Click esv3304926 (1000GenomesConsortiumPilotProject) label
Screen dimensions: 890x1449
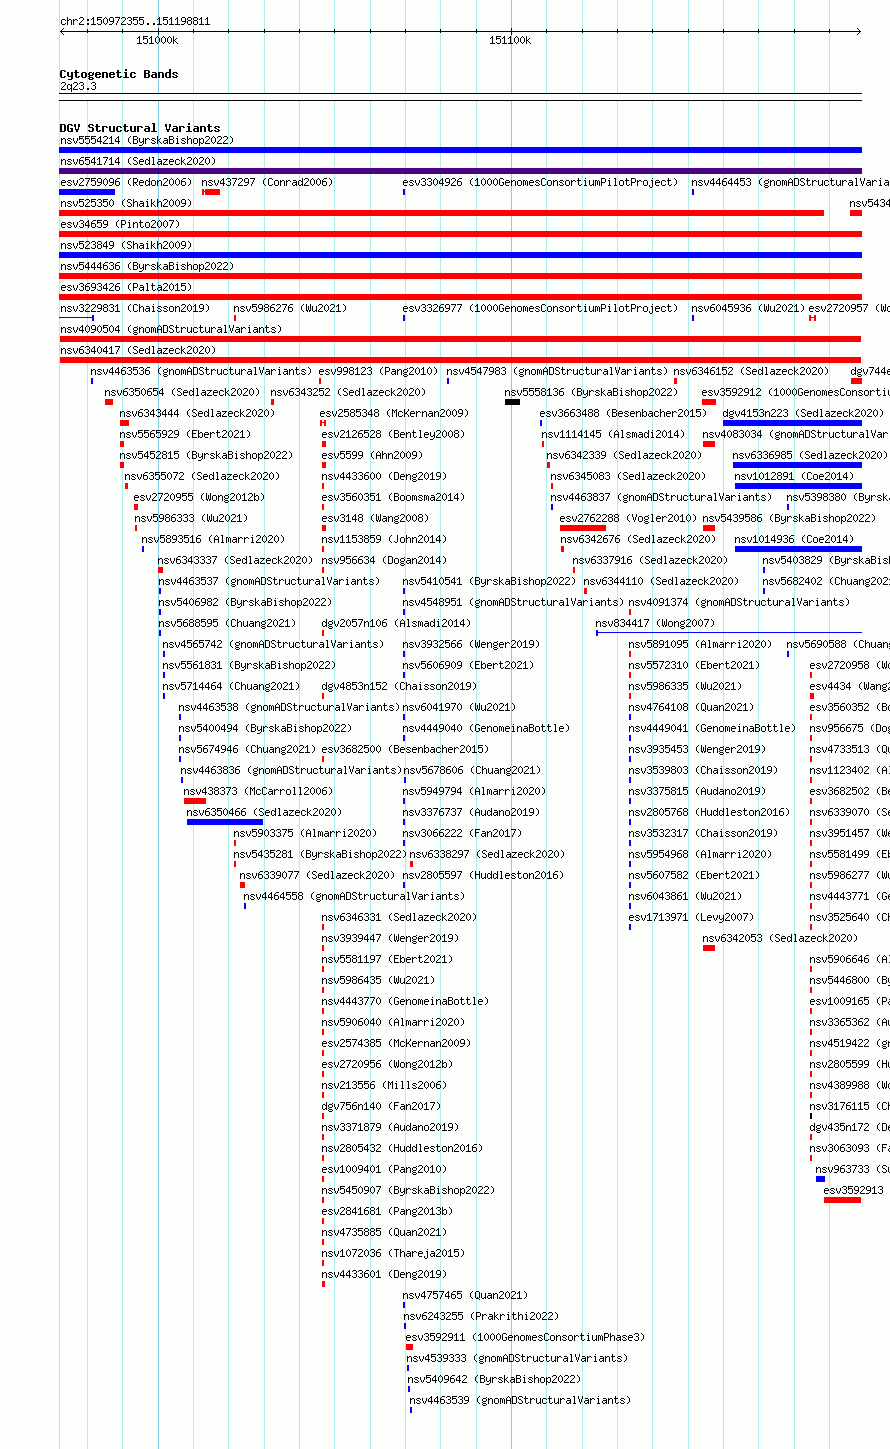540,183
